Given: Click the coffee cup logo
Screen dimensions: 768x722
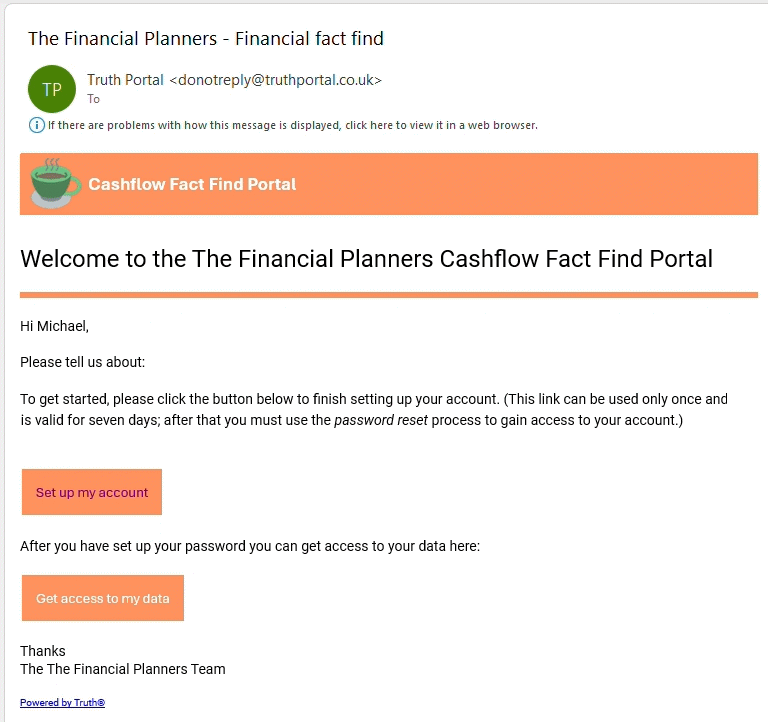Looking at the screenshot, I should tap(54, 183).
